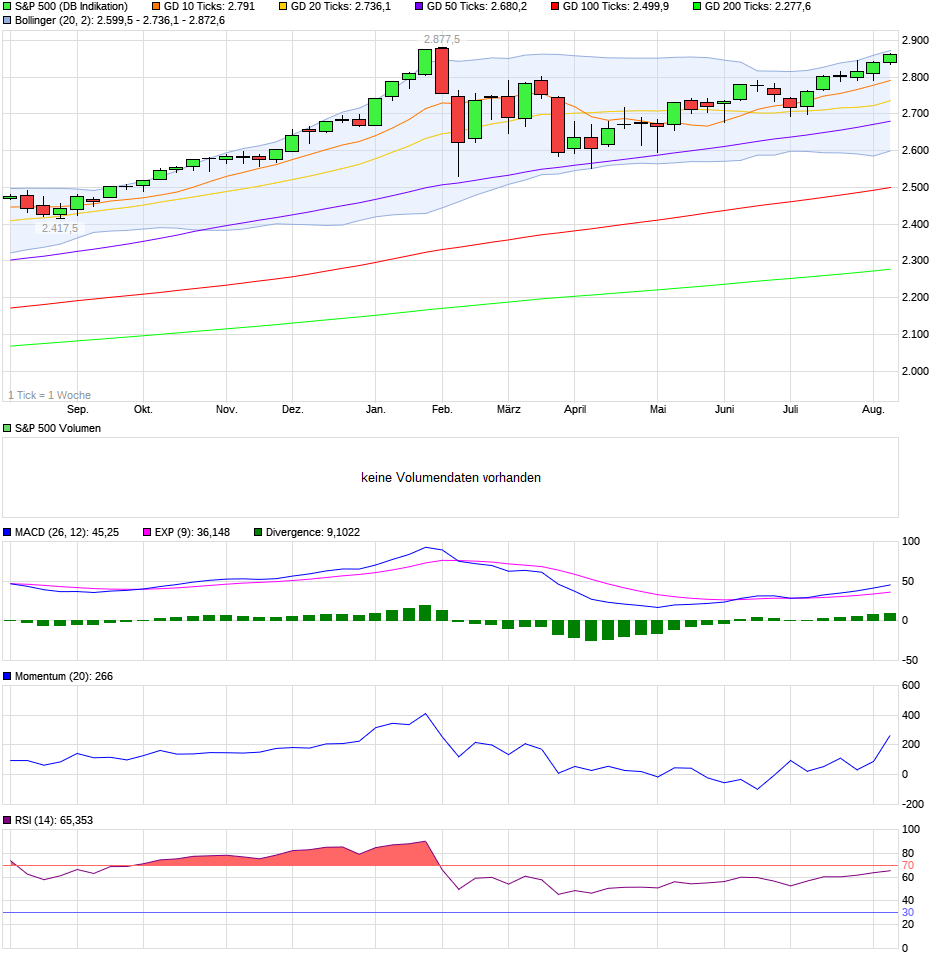Viewport: 940px width, 958px height.
Task: Select the 'GD 200 Ticks: 2.277,6' label
Action: click(758, 6)
